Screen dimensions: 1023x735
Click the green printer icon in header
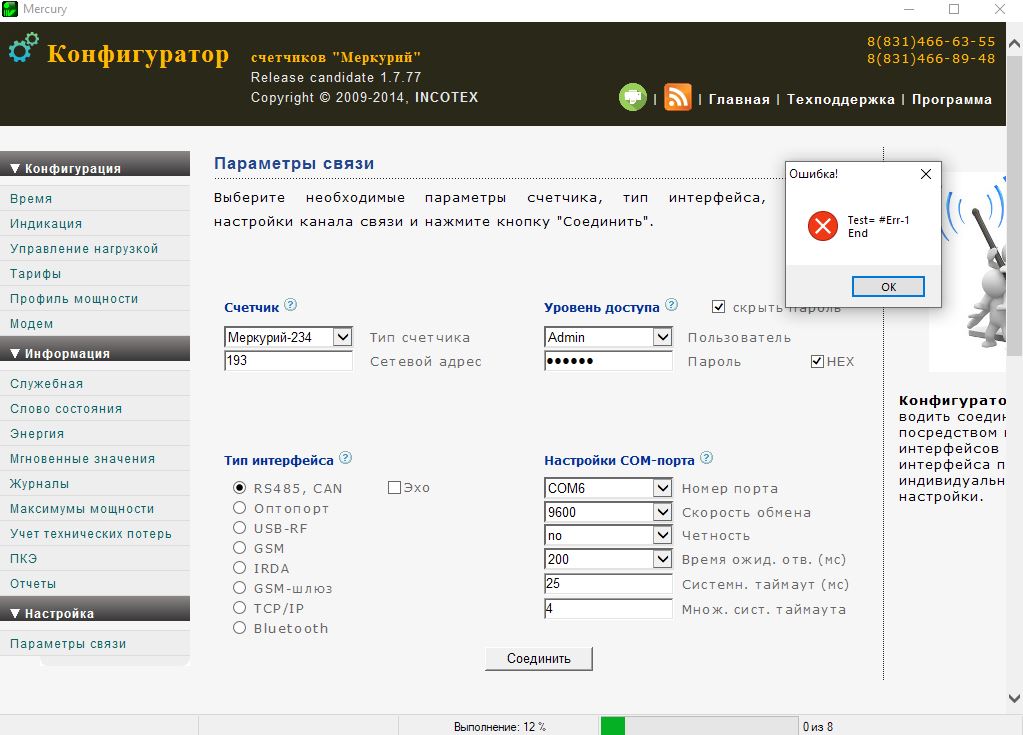pos(632,98)
